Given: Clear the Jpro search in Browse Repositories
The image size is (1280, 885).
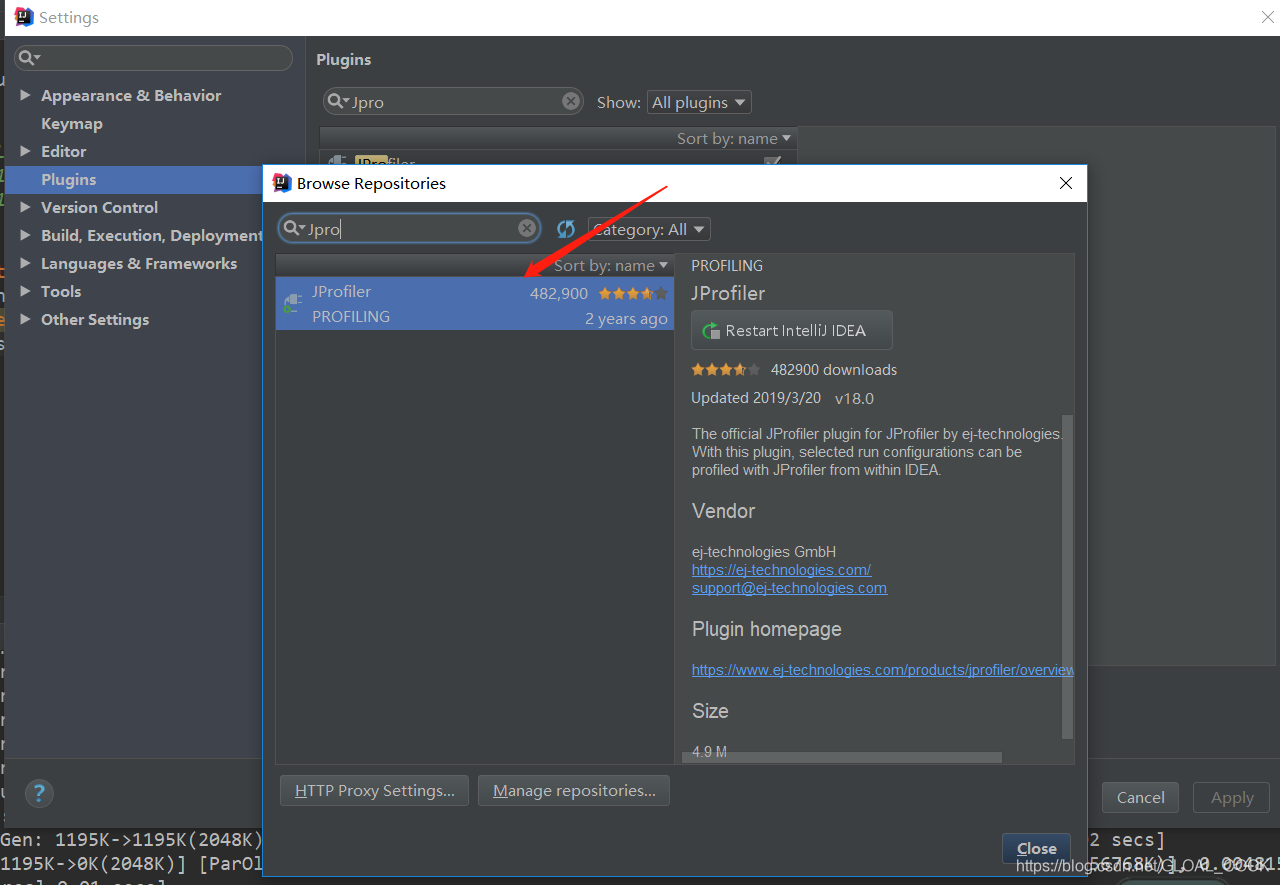Looking at the screenshot, I should click(x=527, y=229).
